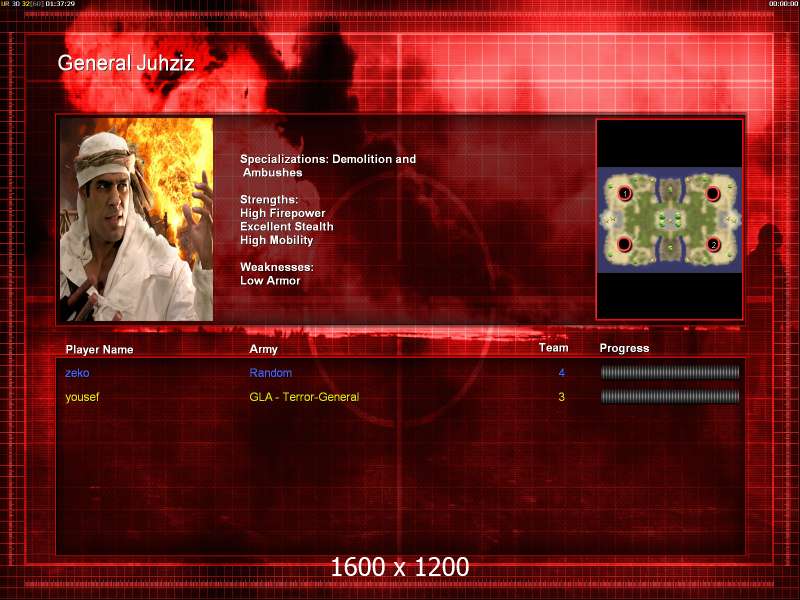Click the 00:00:00 timer readout
This screenshot has width=800, height=600.
(x=784, y=4)
